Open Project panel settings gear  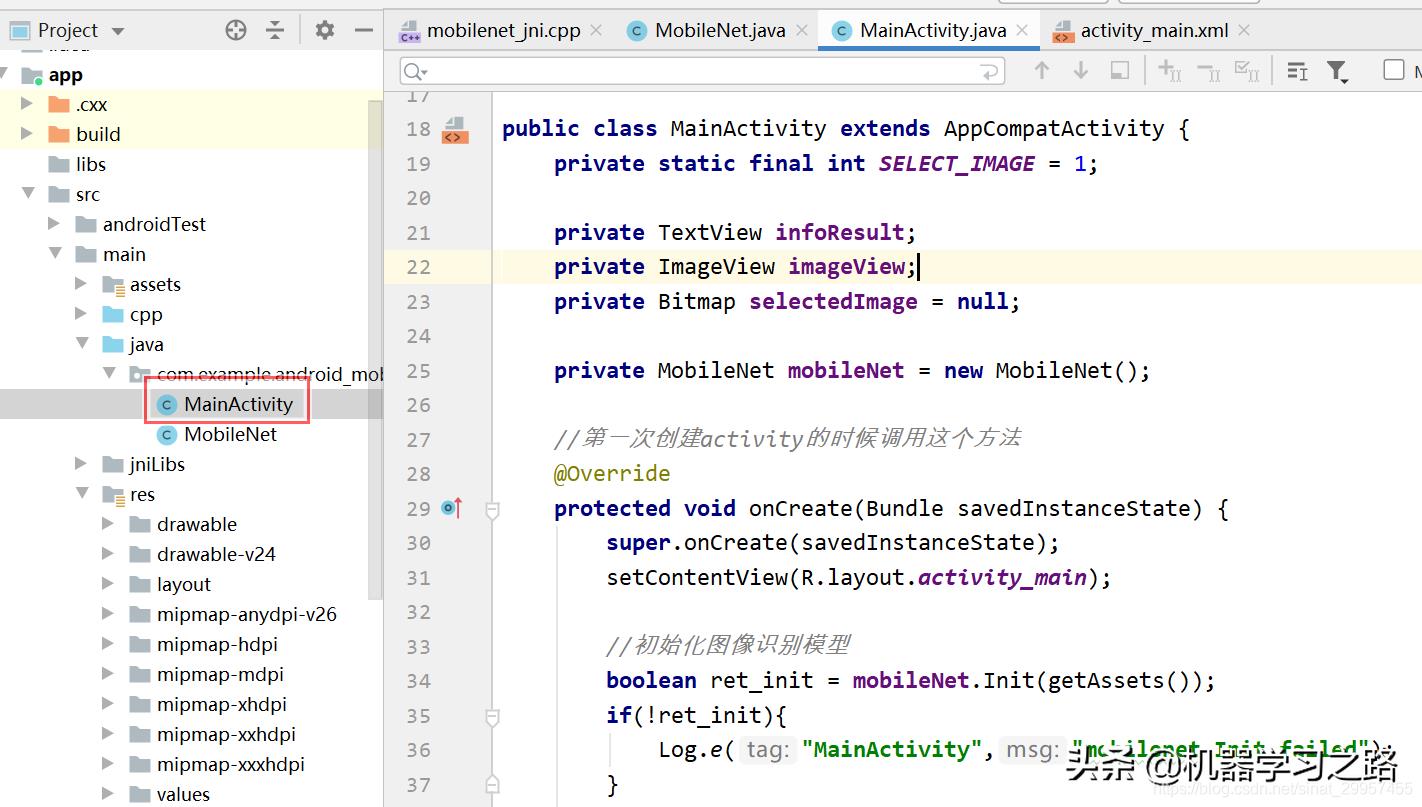coord(324,30)
